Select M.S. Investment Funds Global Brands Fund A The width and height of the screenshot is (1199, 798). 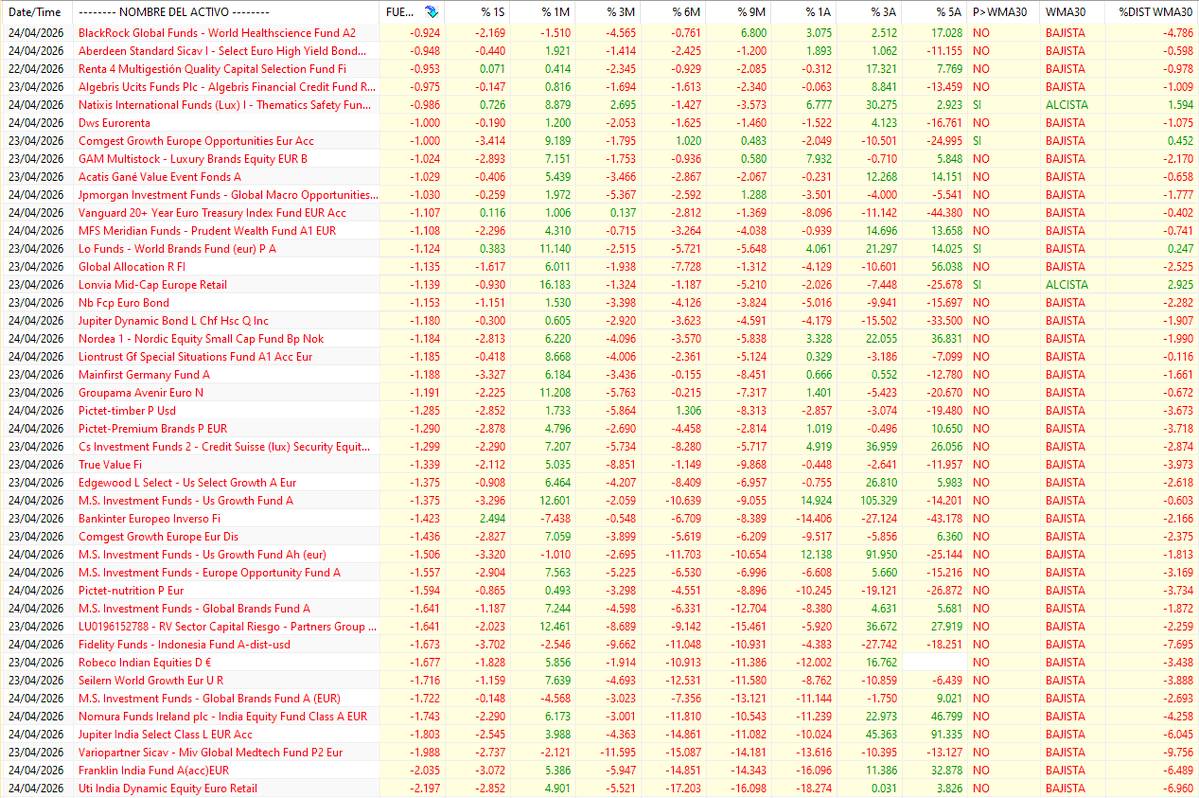194,608
